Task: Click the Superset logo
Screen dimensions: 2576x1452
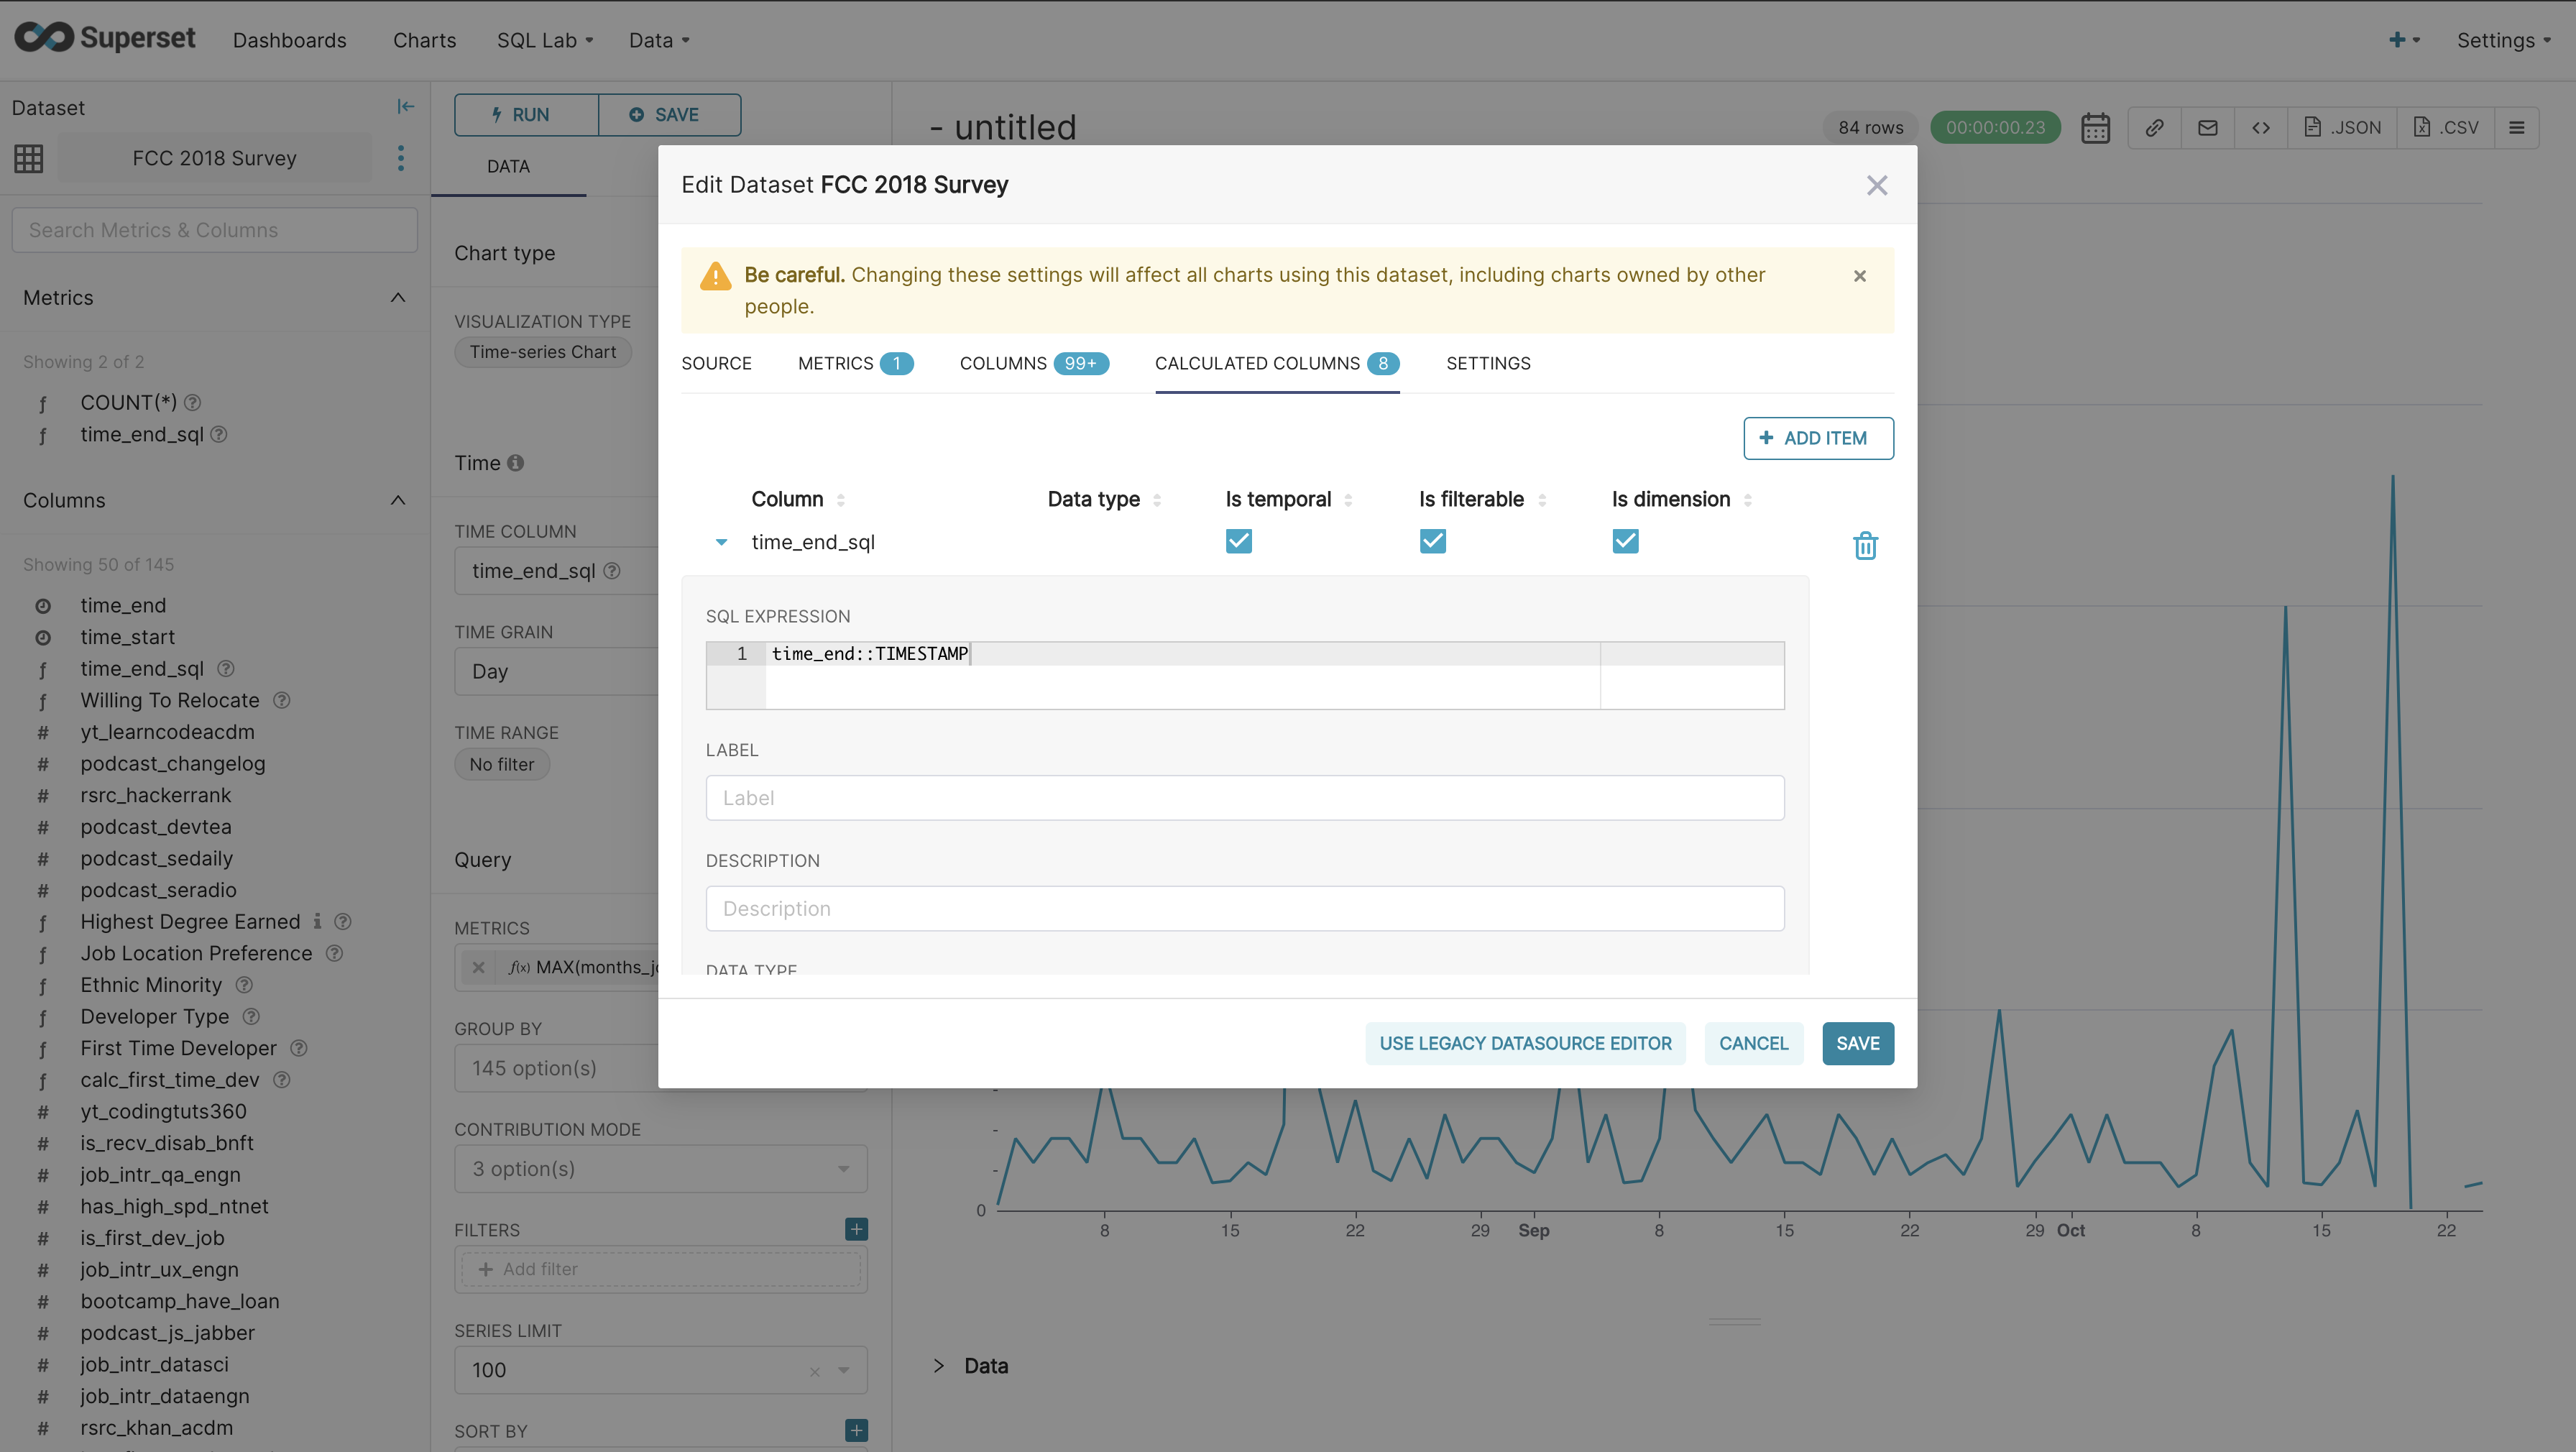Action: point(105,38)
